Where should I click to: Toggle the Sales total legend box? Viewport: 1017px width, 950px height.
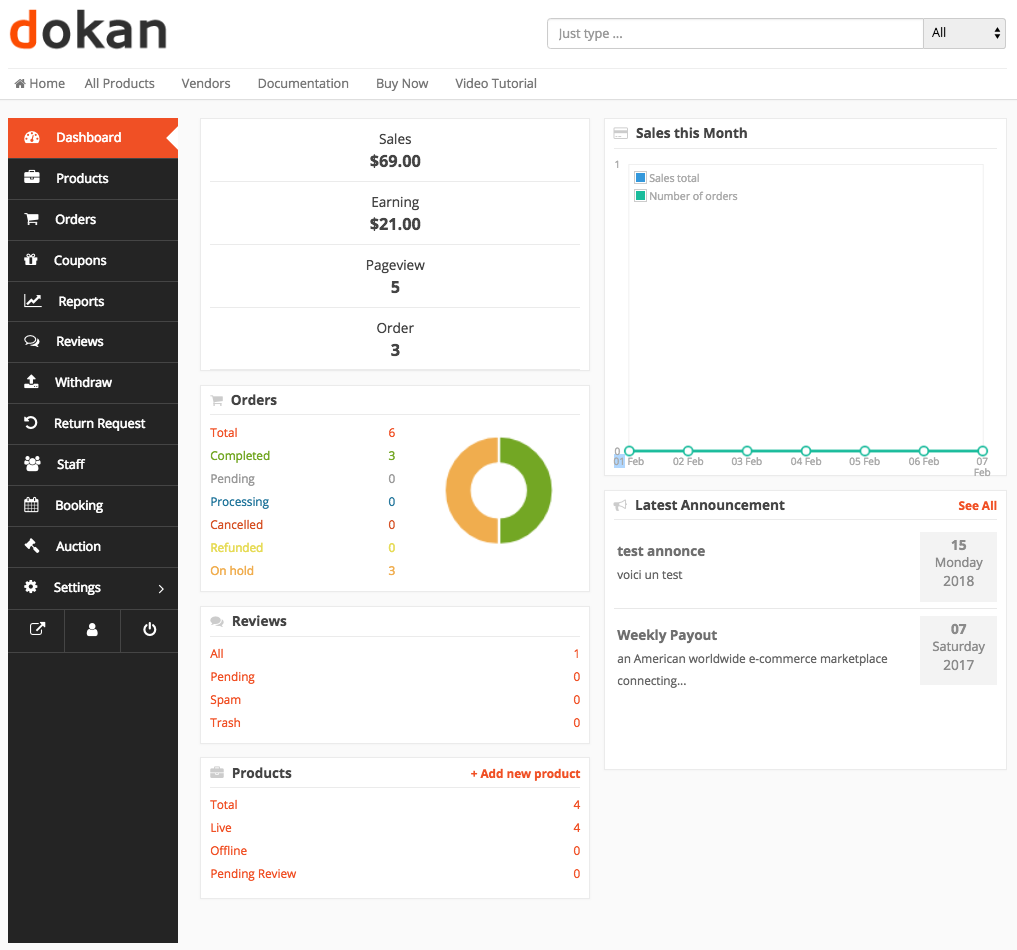641,178
